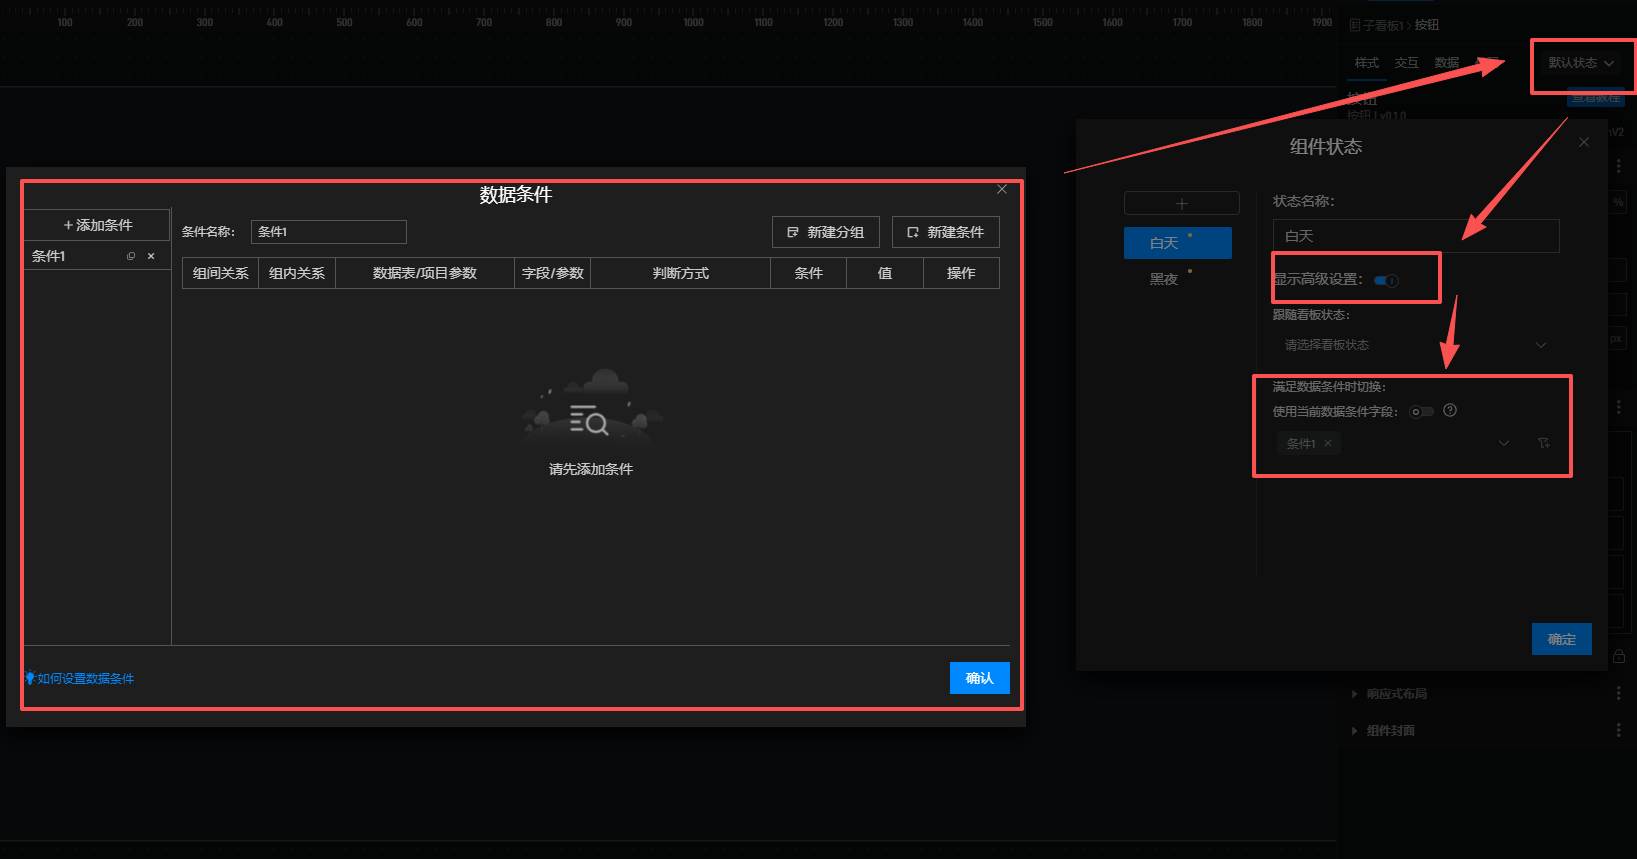Open the 默认状态 dropdown
Screen dimensions: 1637x859
1581,63
